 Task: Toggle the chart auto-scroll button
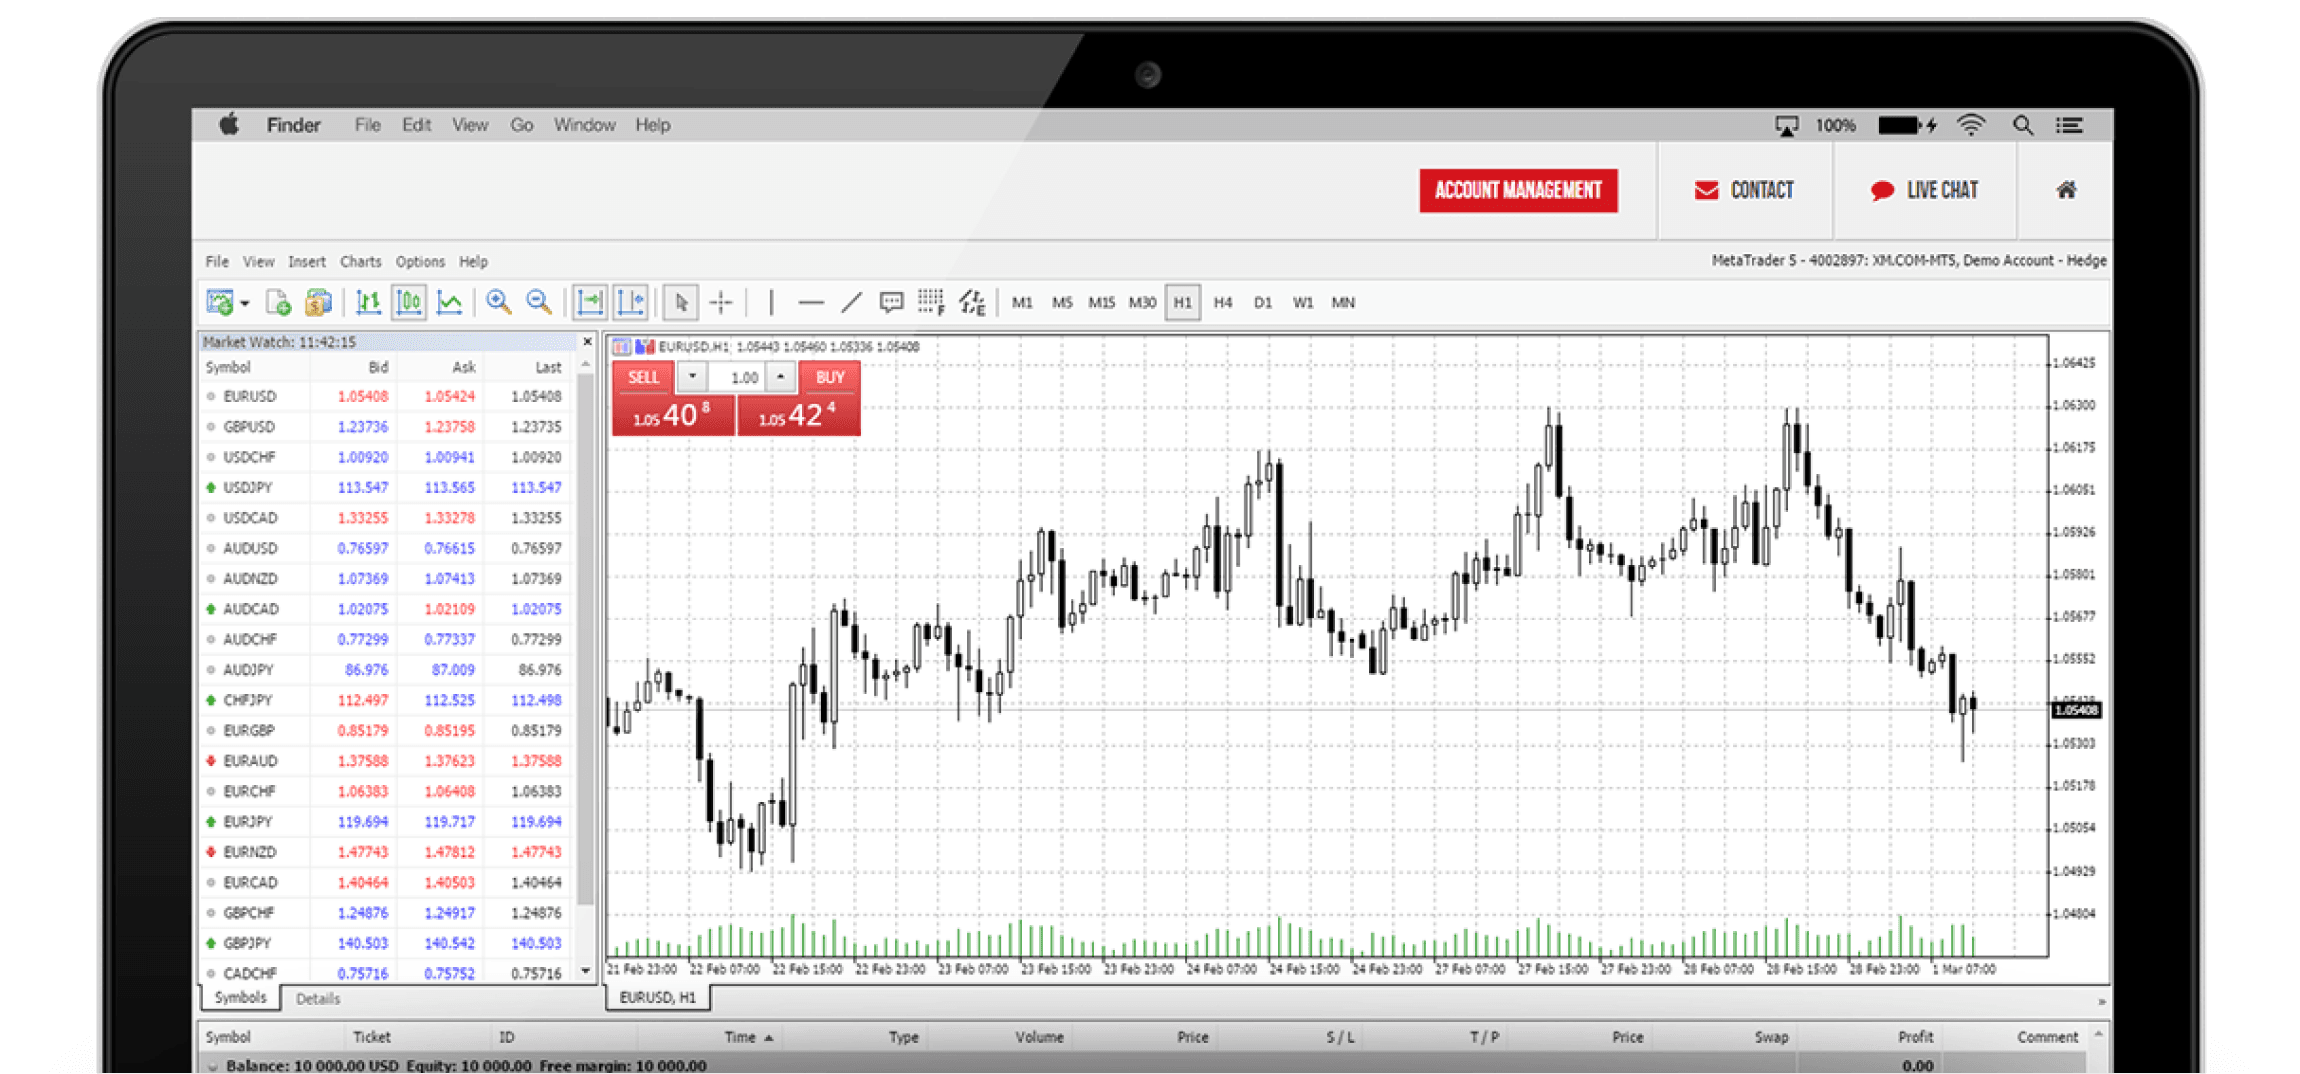[590, 302]
